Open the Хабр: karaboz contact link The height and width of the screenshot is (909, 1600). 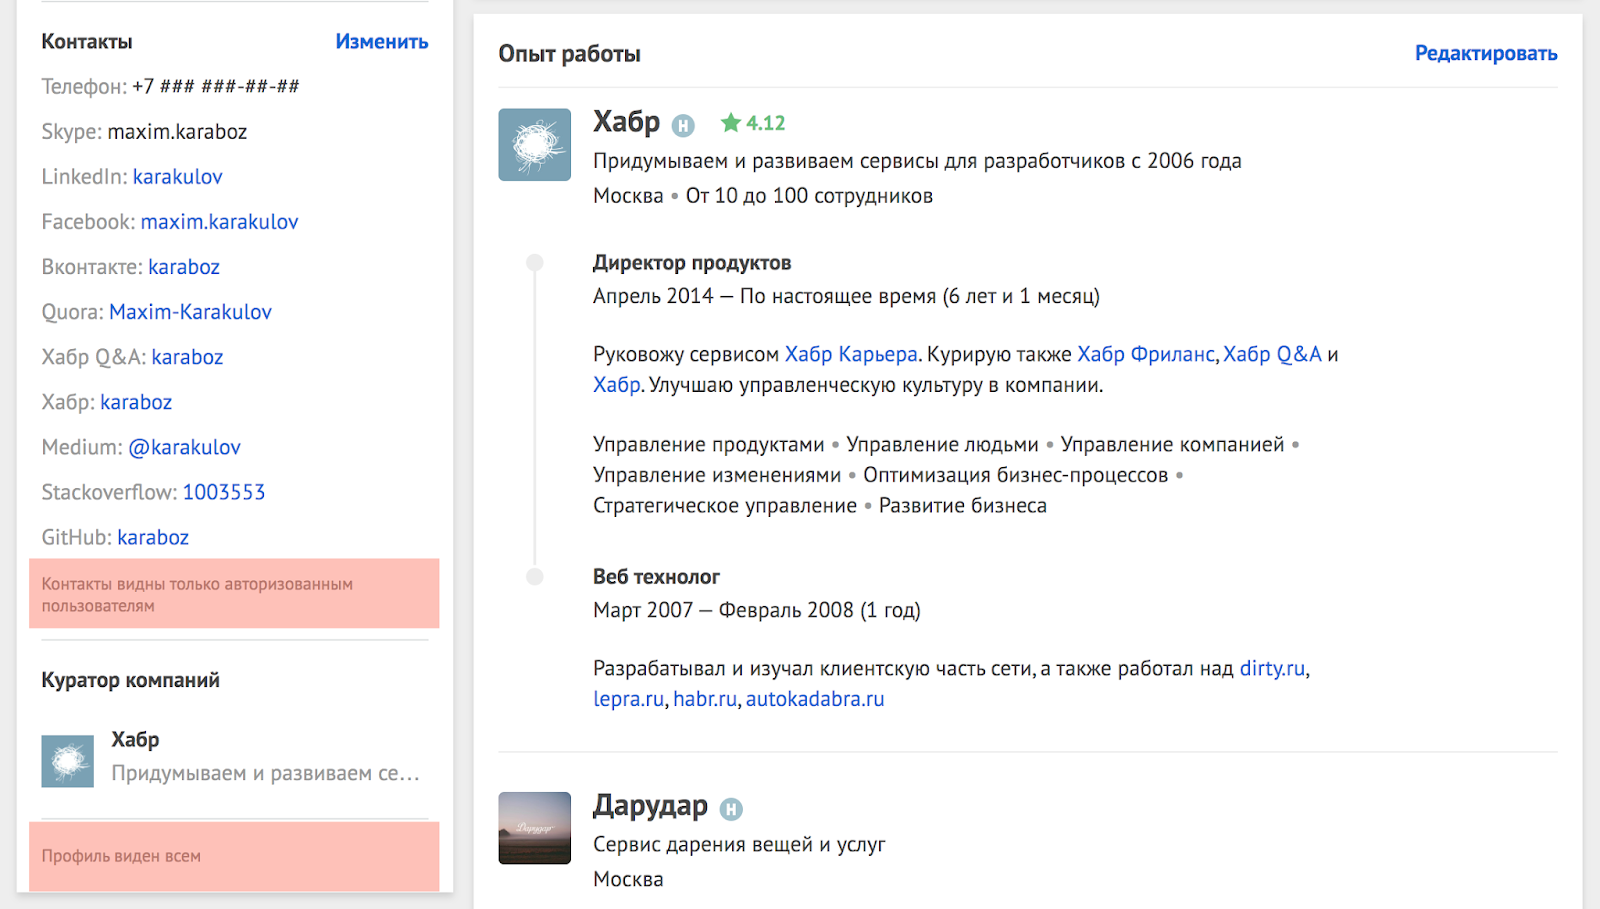[x=136, y=402]
